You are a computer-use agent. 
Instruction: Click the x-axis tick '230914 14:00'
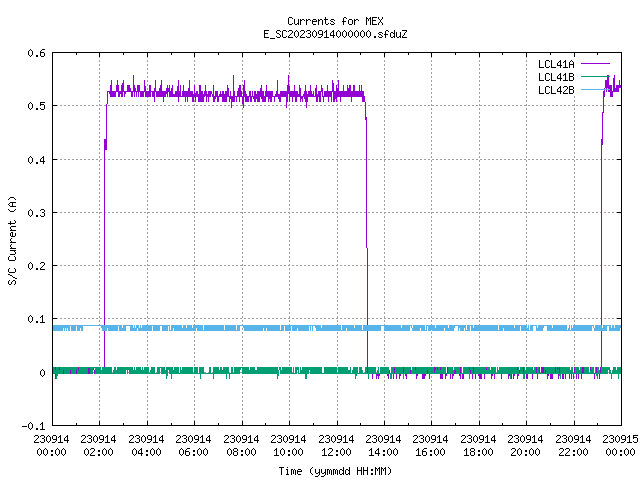click(x=383, y=446)
